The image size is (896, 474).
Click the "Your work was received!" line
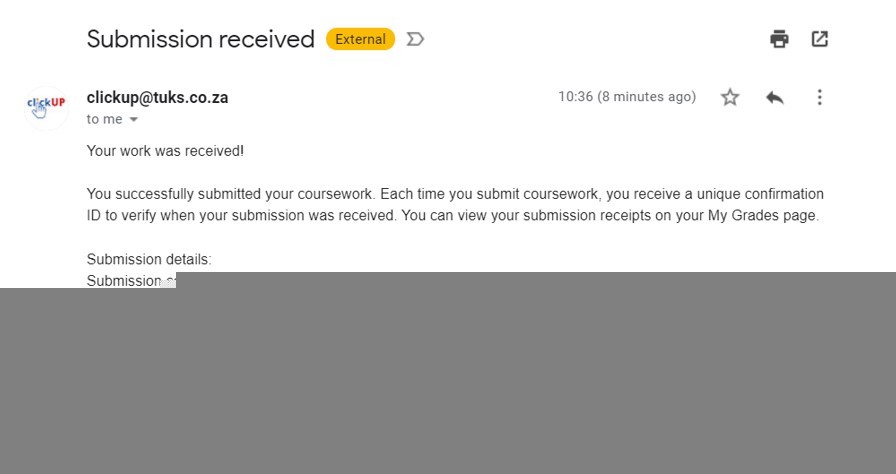pos(165,151)
